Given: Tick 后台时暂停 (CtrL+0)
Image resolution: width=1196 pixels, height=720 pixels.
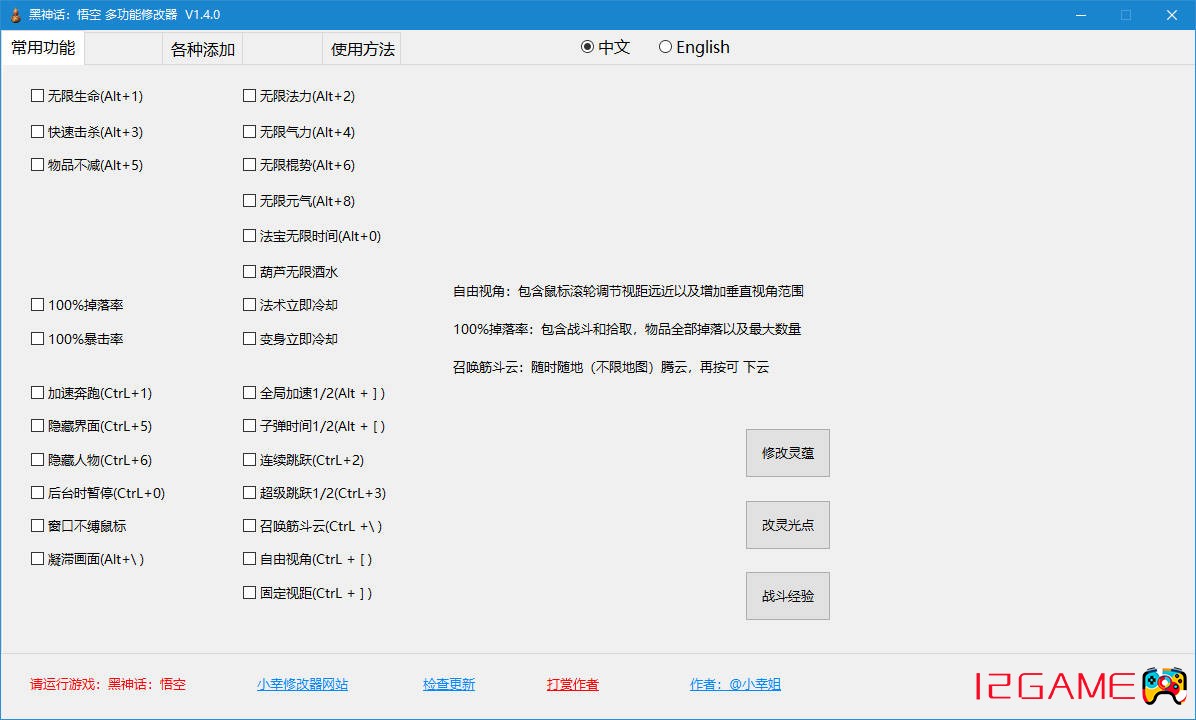Looking at the screenshot, I should click(37, 492).
